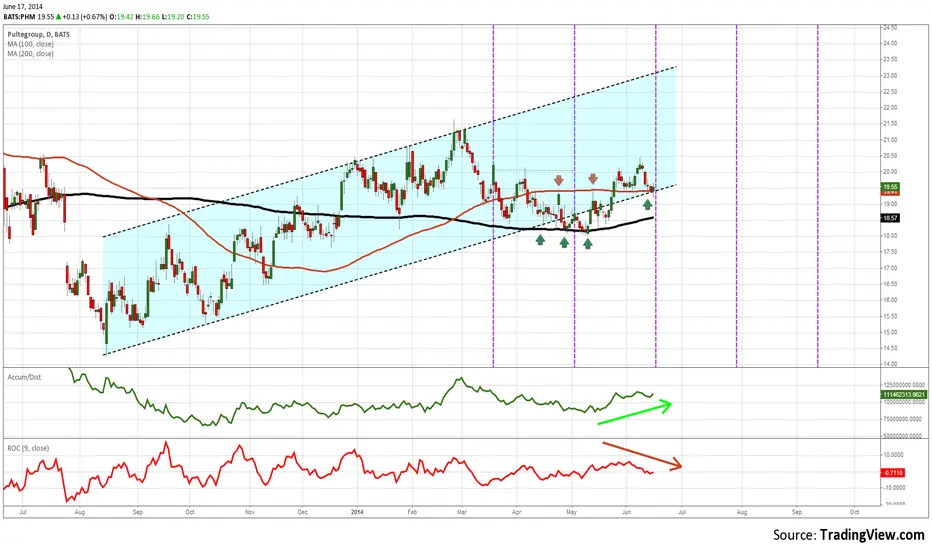932x550 pixels.
Task: Select the 'Accum/Dist' indicator pane label
Action: [x=24, y=377]
